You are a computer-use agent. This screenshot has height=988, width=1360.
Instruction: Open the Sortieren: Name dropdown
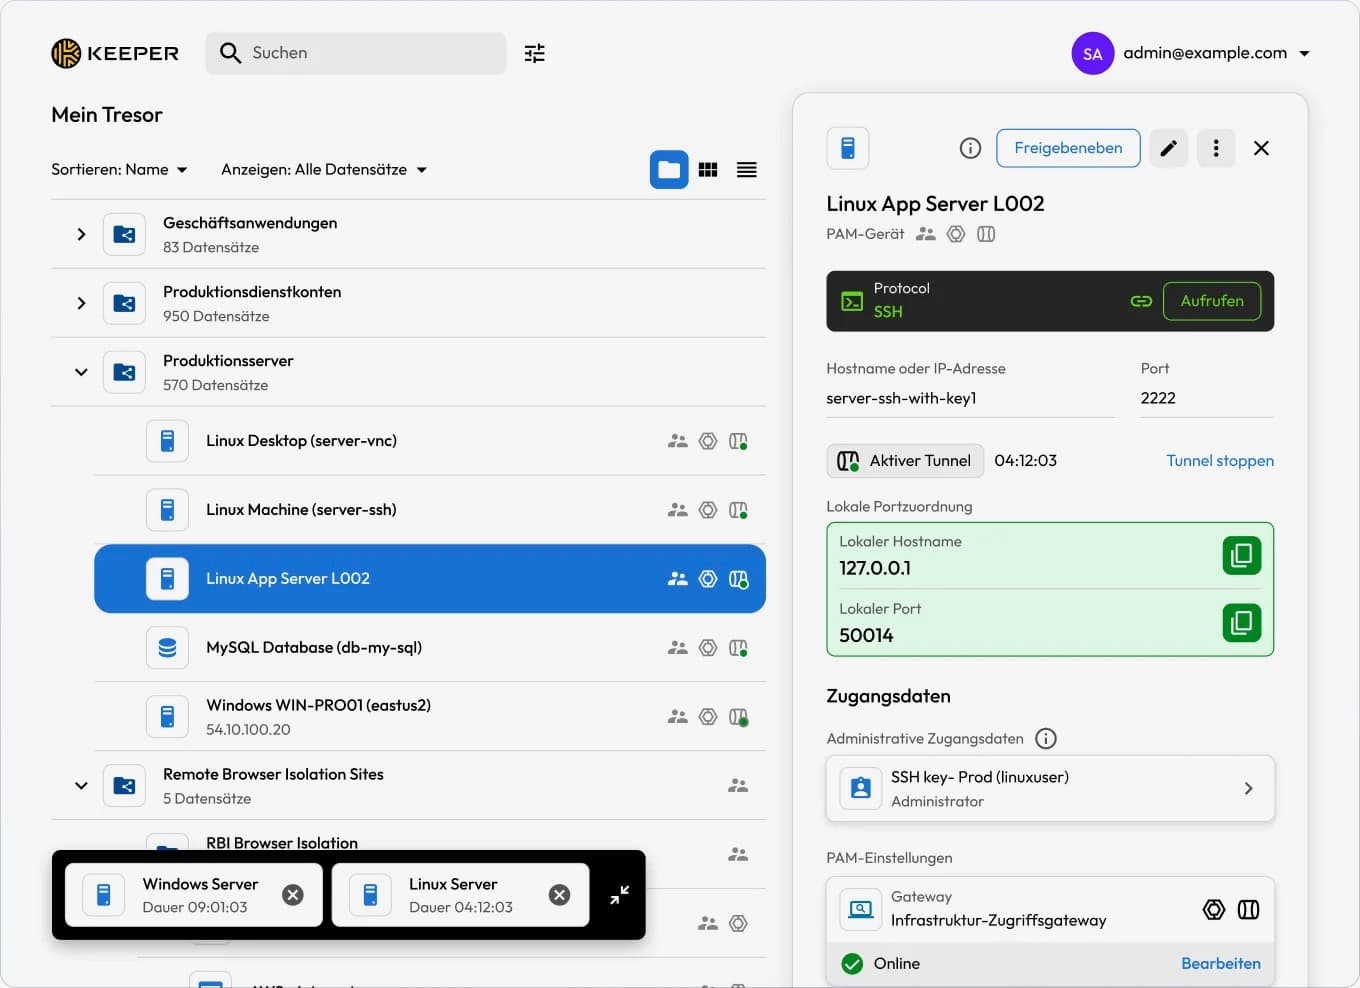coord(120,170)
